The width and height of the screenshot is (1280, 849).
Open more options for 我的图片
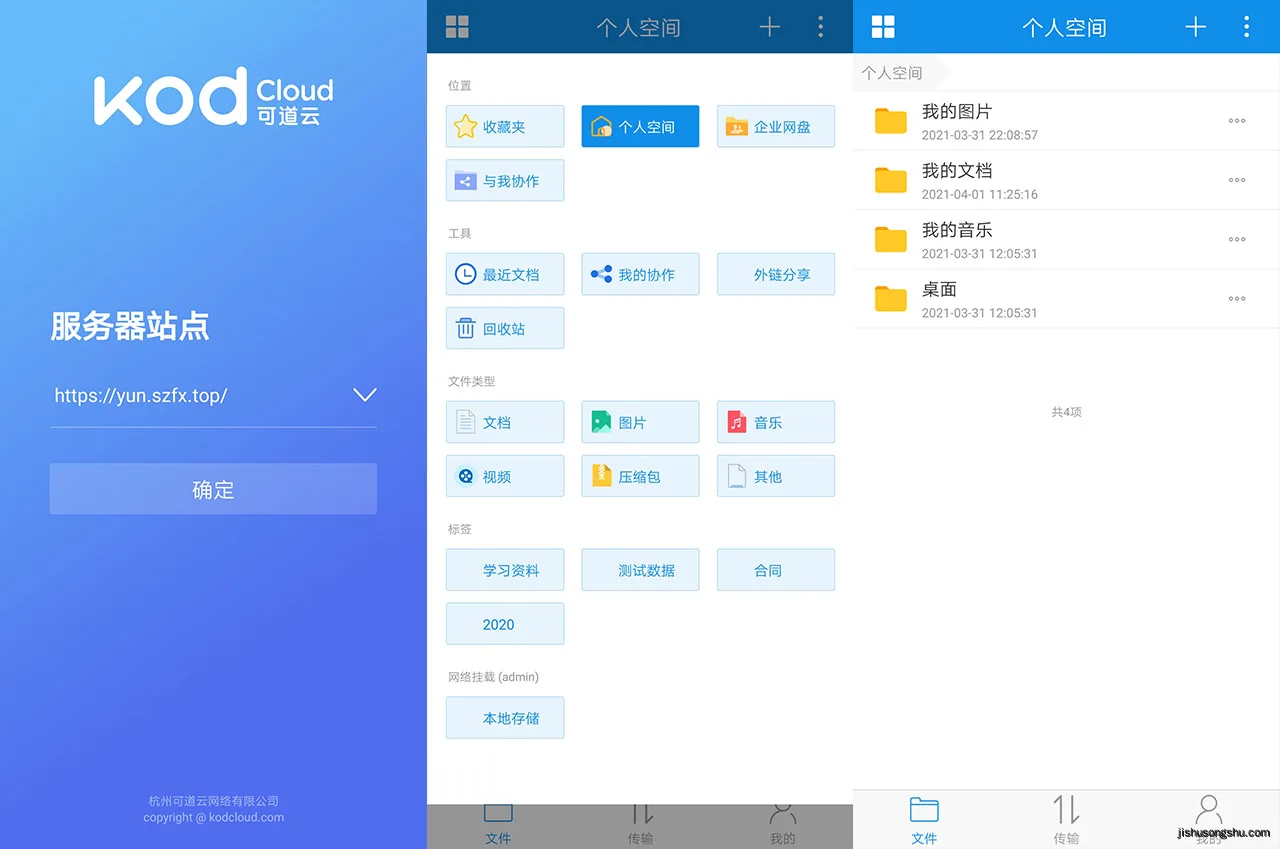coord(1237,121)
